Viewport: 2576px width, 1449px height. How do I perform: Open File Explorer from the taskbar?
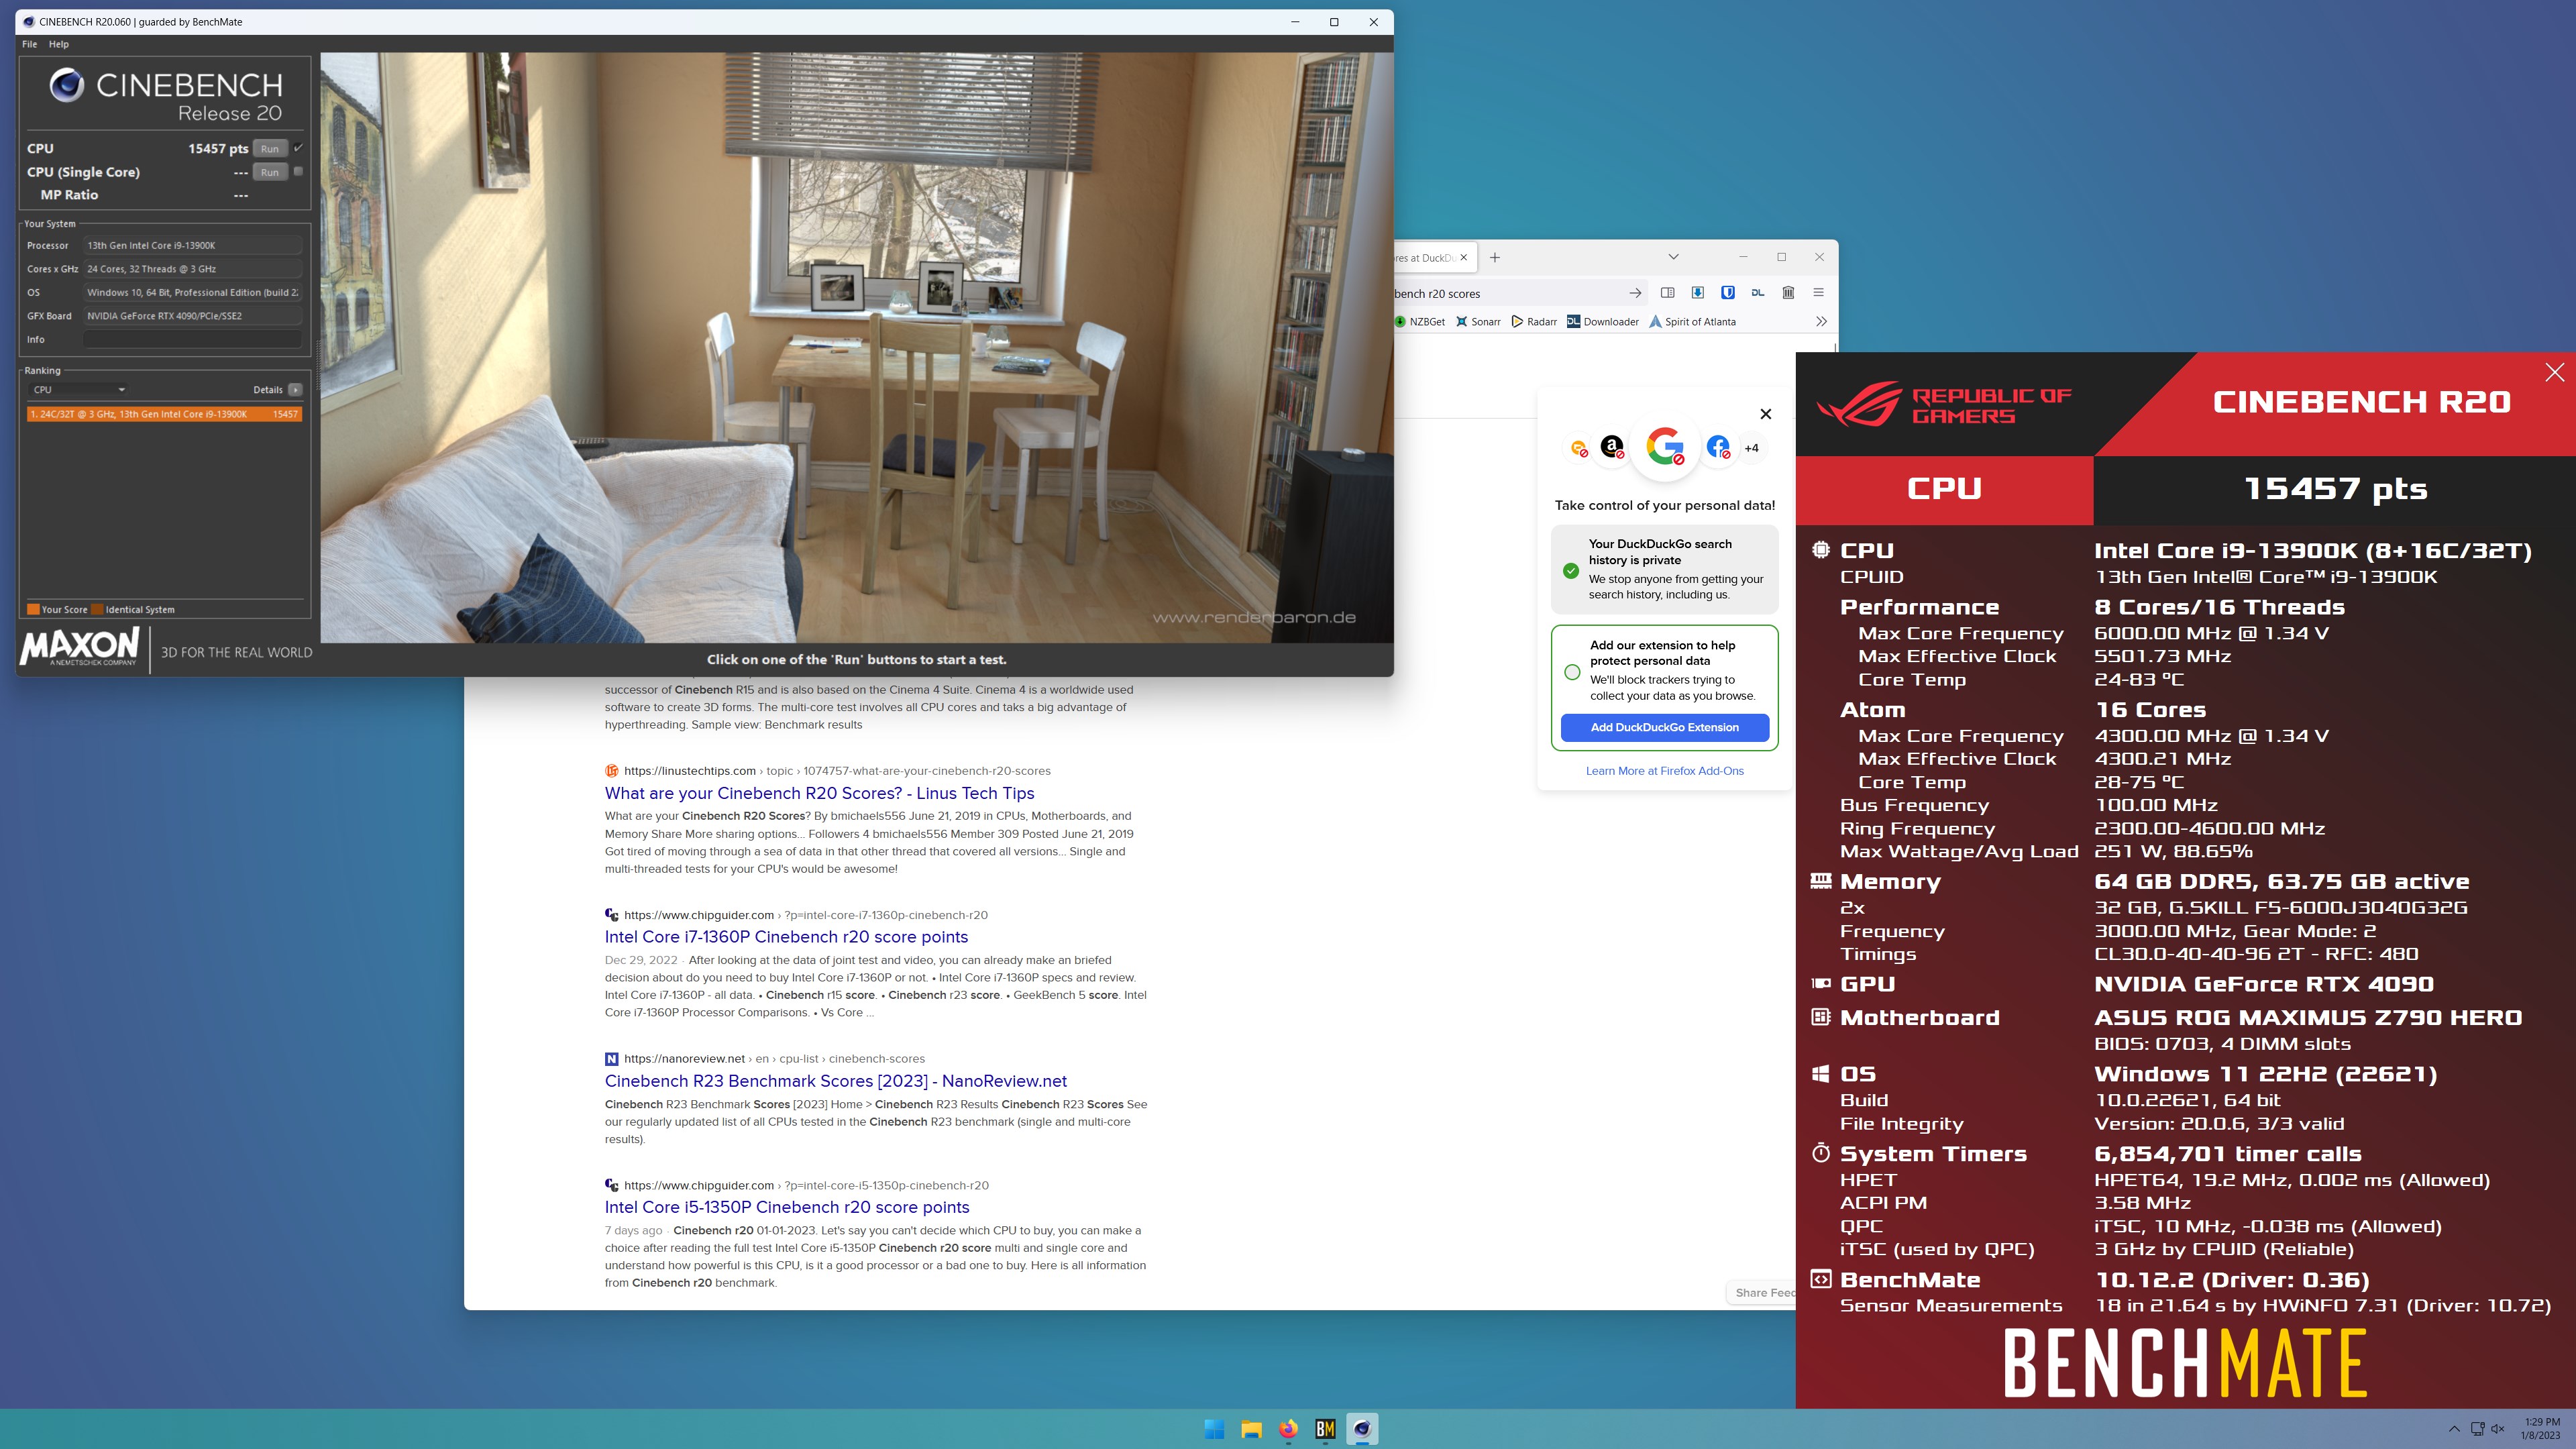[1251, 1429]
